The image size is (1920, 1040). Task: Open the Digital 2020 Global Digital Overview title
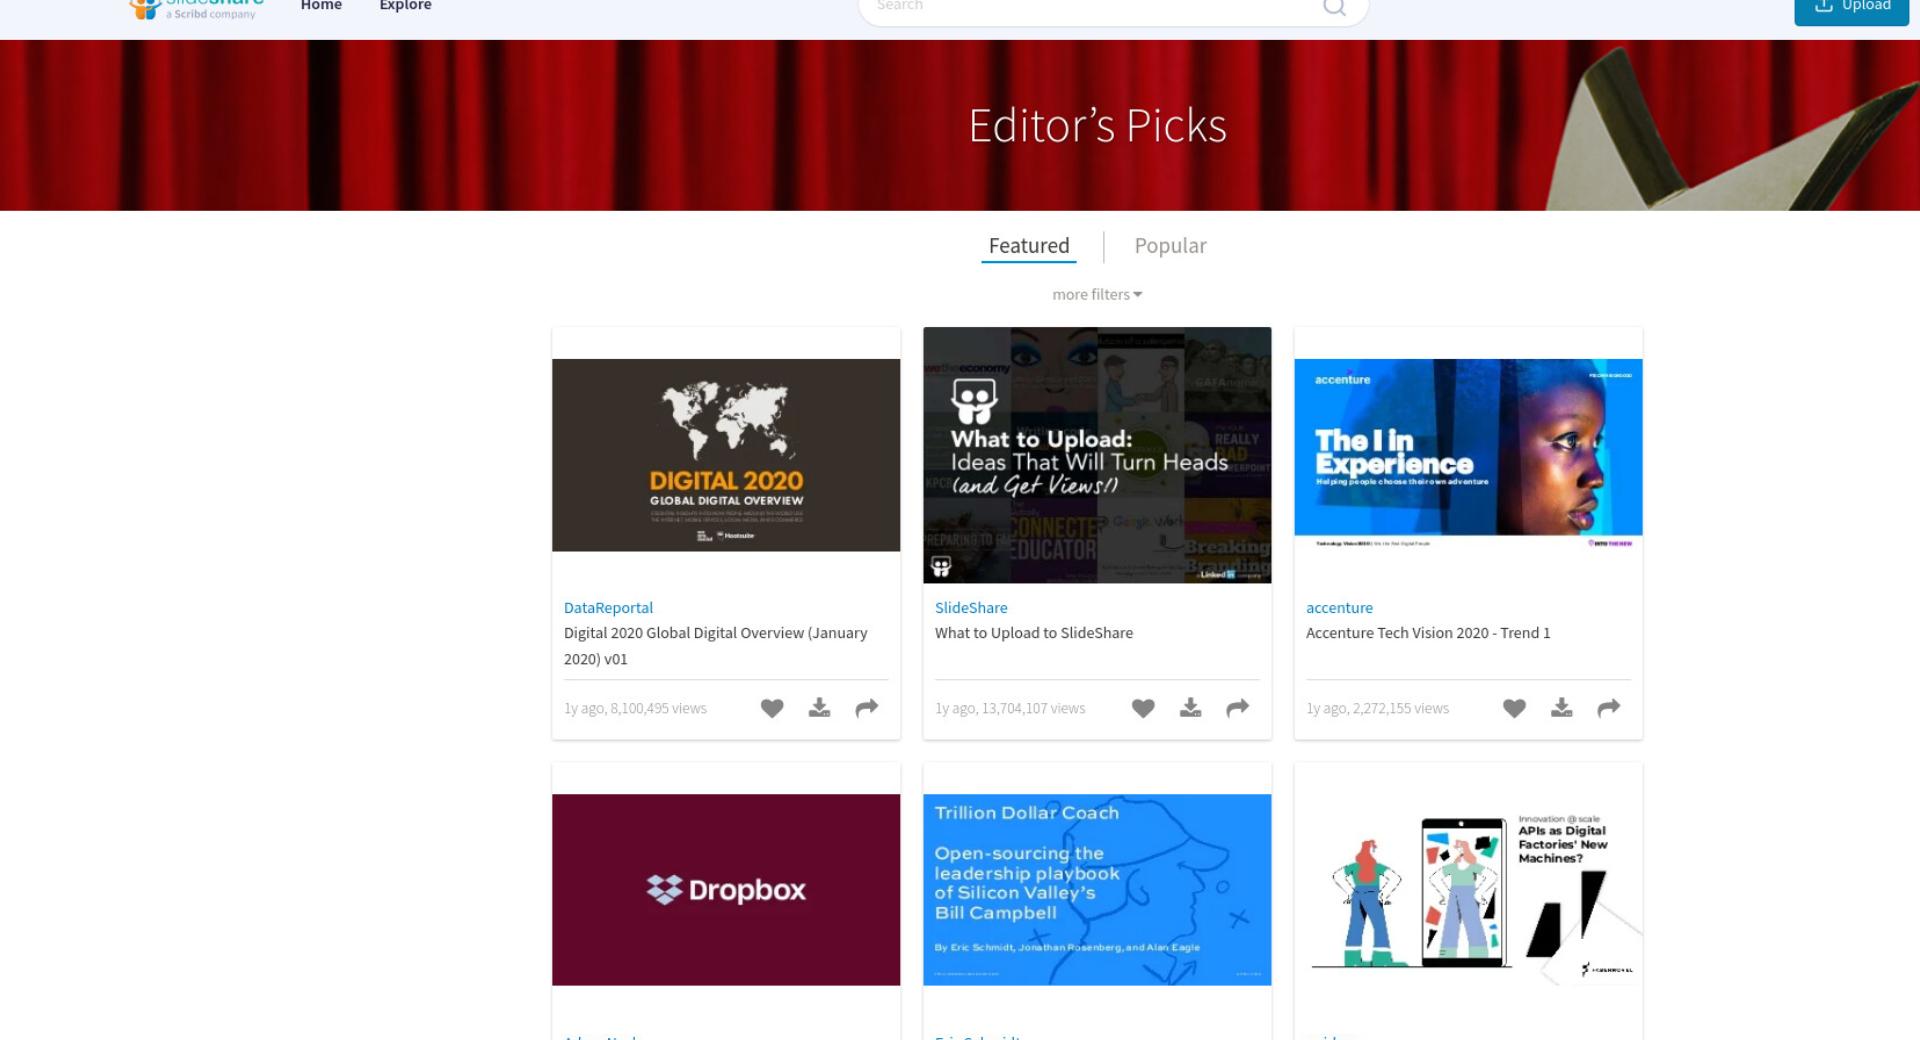pos(715,646)
